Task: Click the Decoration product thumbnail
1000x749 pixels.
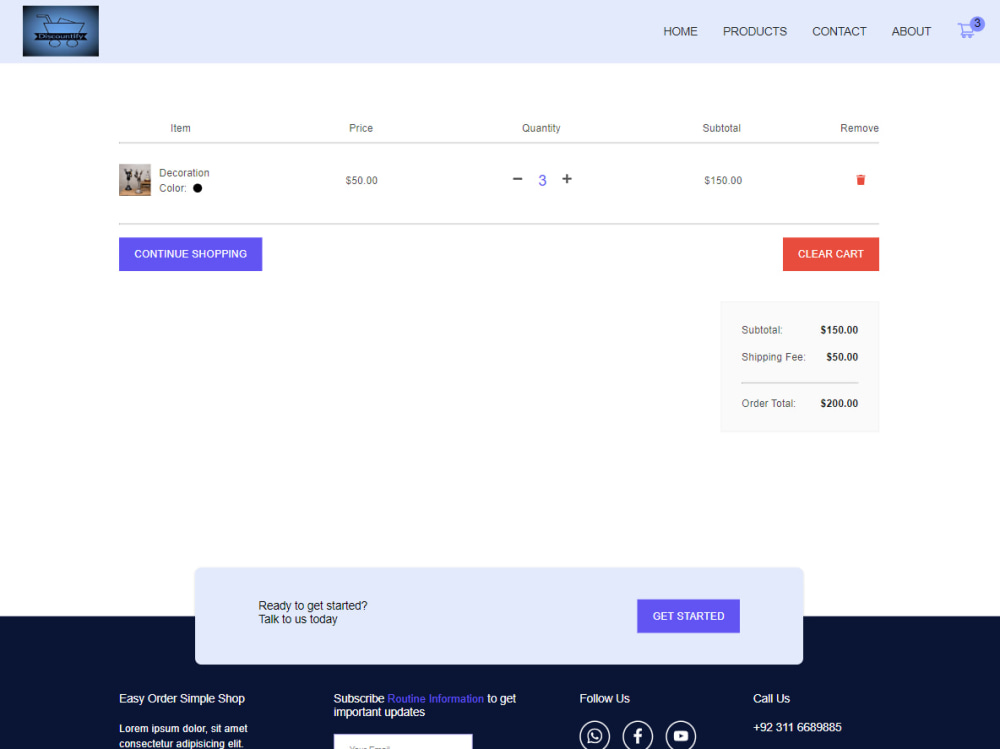Action: (x=135, y=180)
